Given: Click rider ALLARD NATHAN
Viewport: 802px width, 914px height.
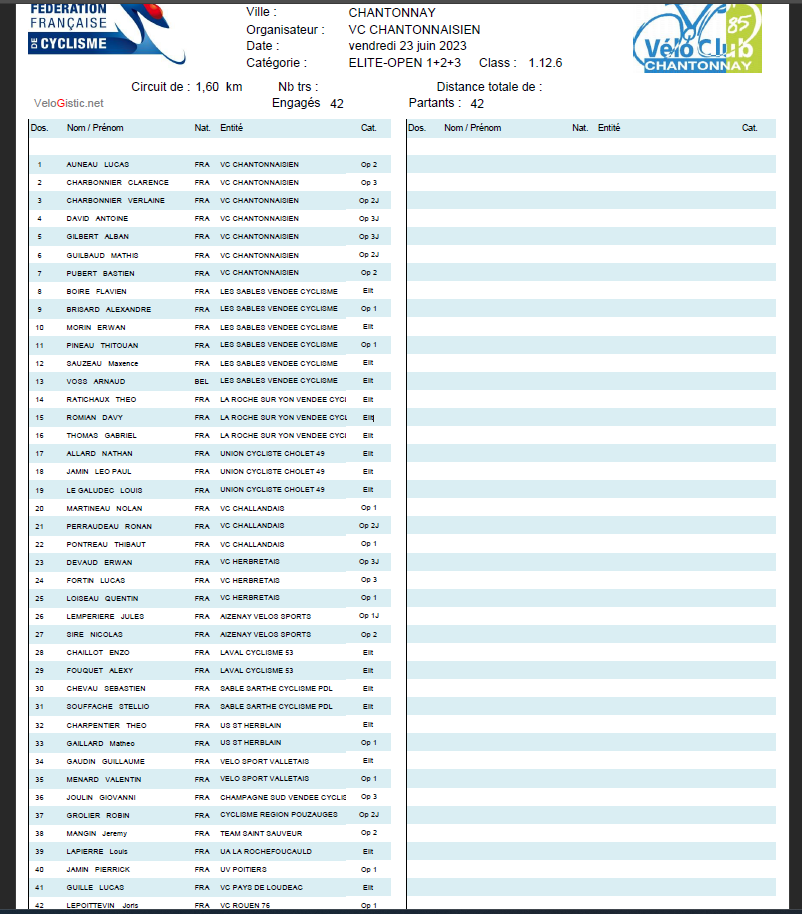Looking at the screenshot, I should [100, 454].
